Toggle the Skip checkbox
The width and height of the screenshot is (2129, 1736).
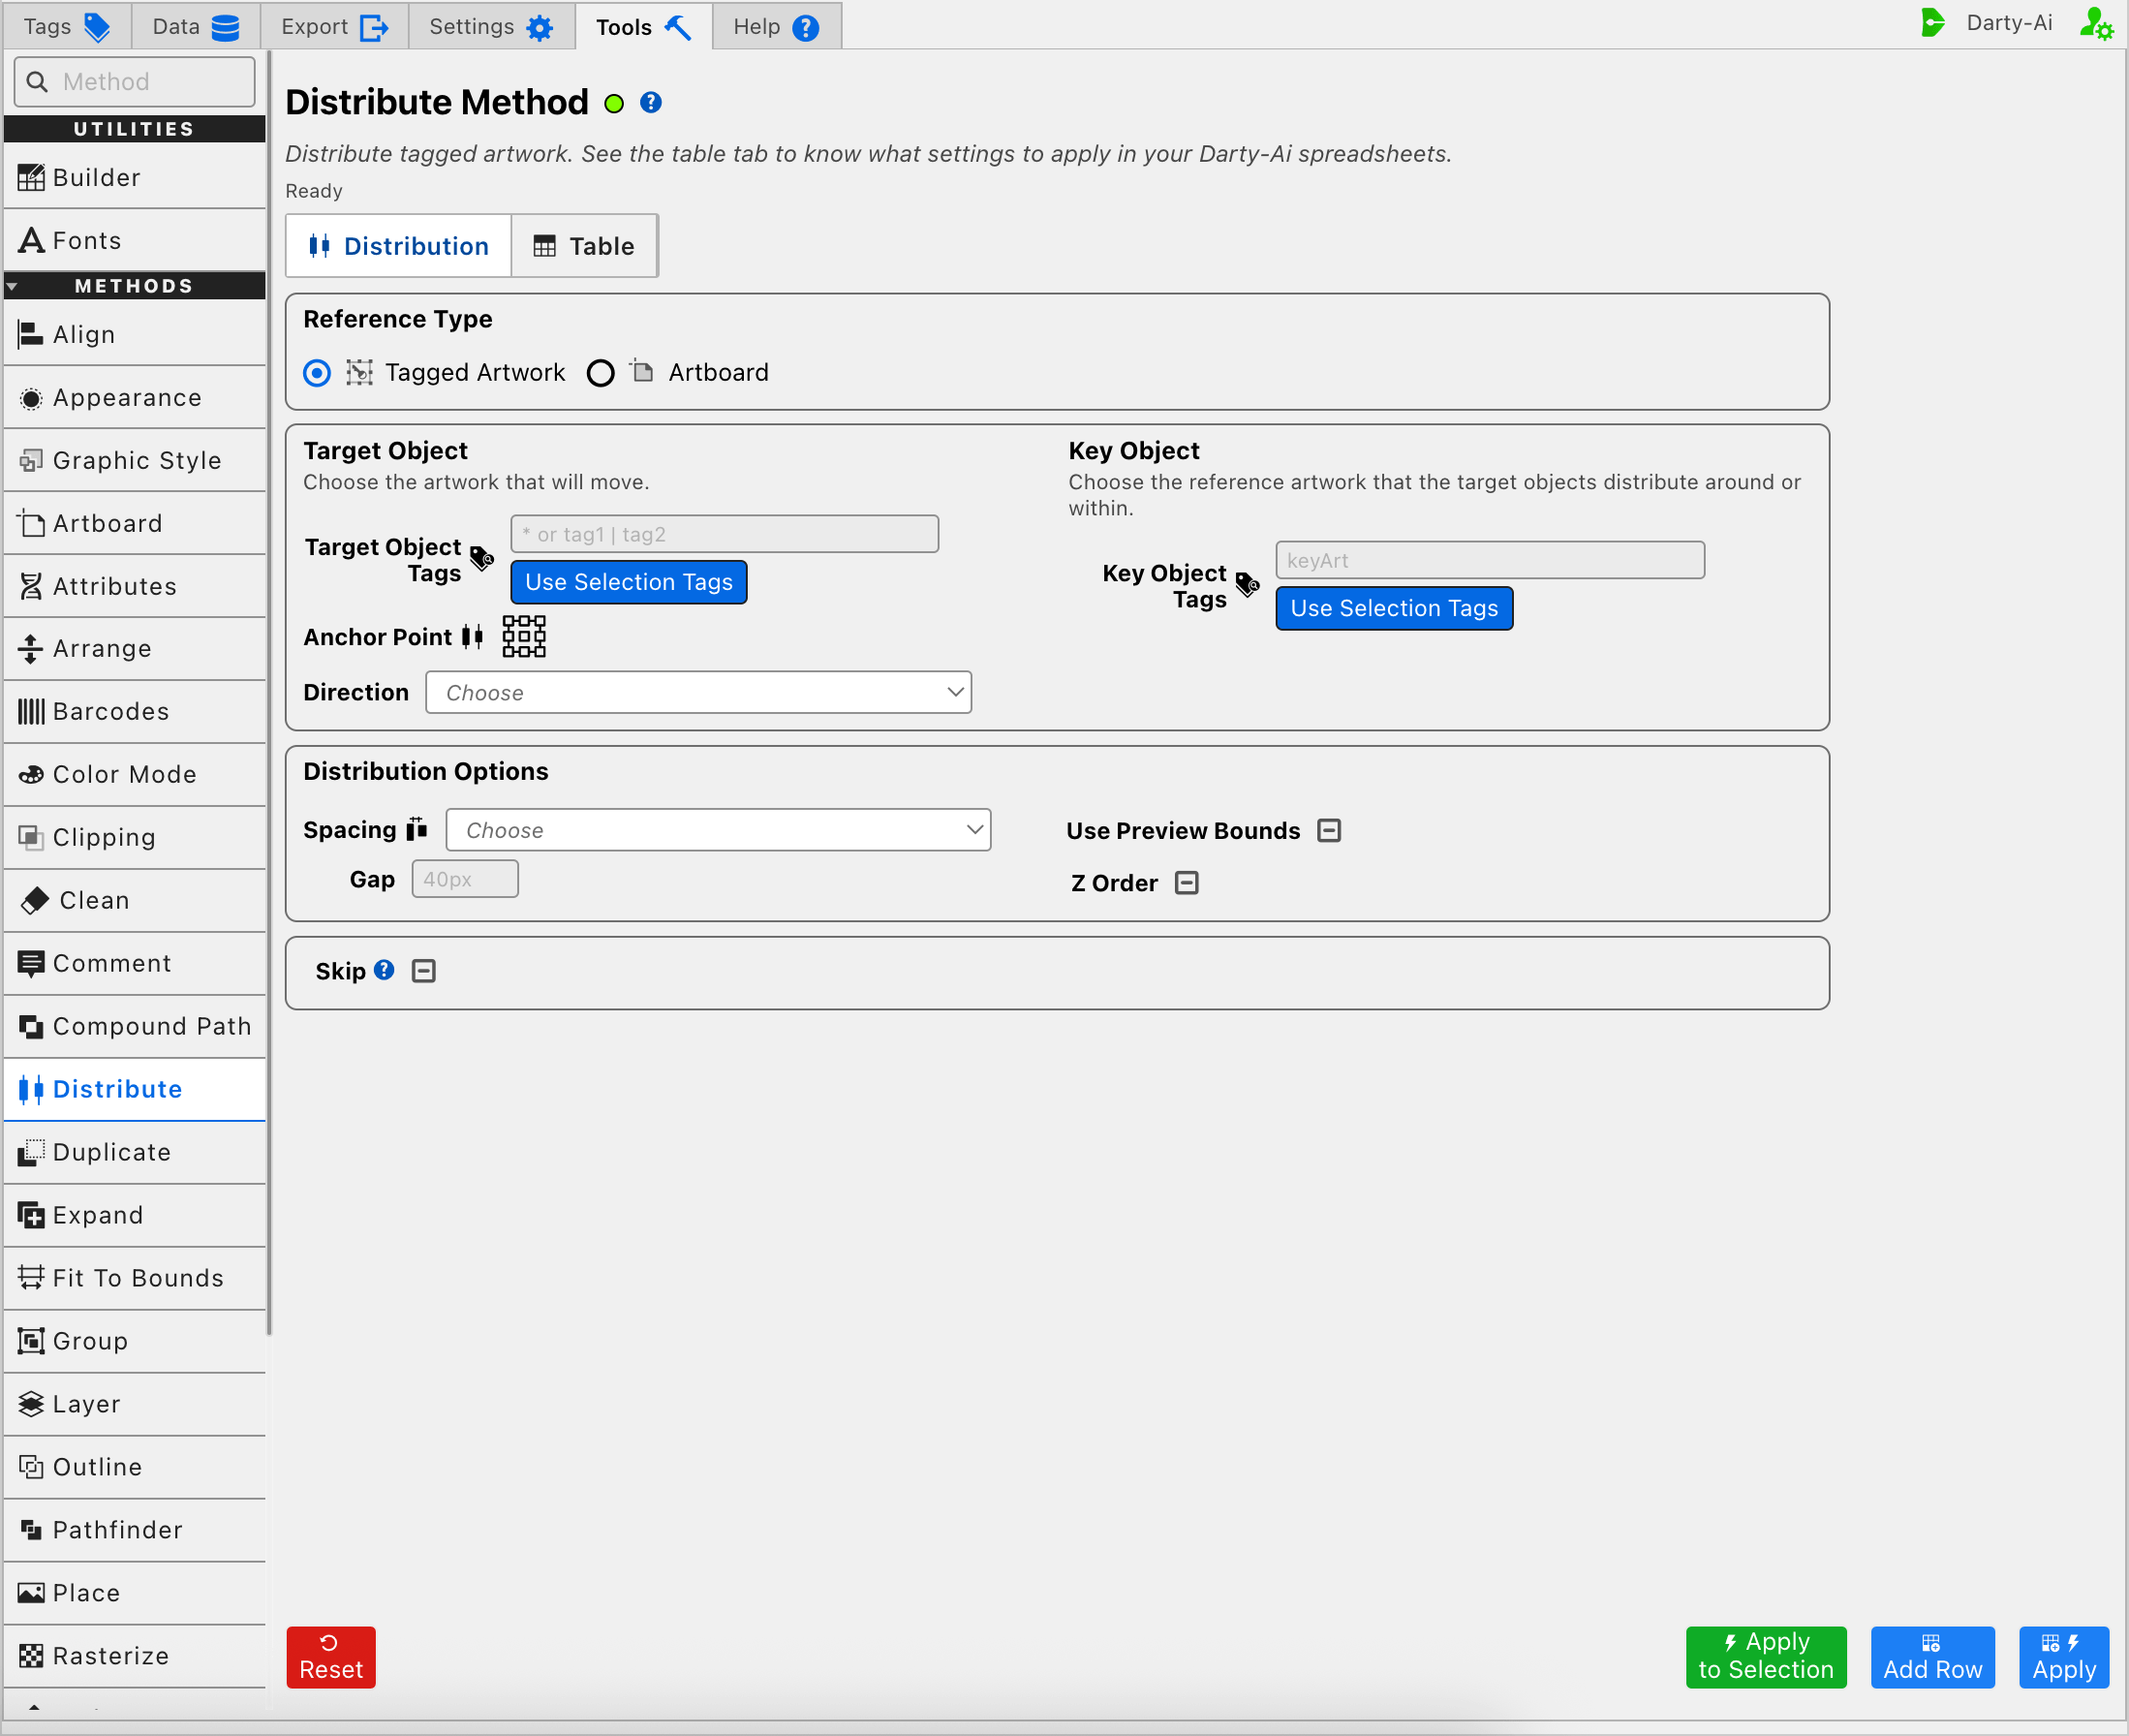click(x=424, y=971)
